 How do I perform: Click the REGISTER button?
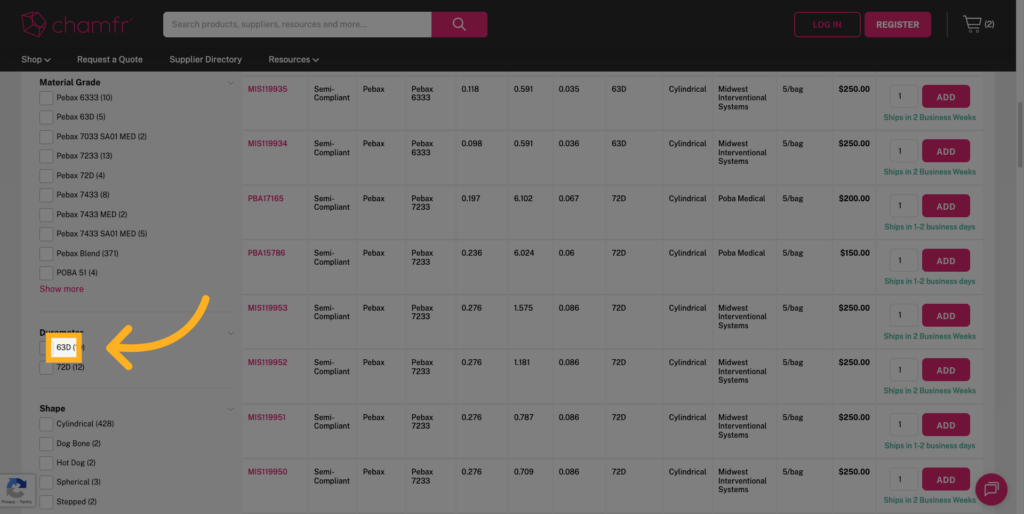(897, 25)
